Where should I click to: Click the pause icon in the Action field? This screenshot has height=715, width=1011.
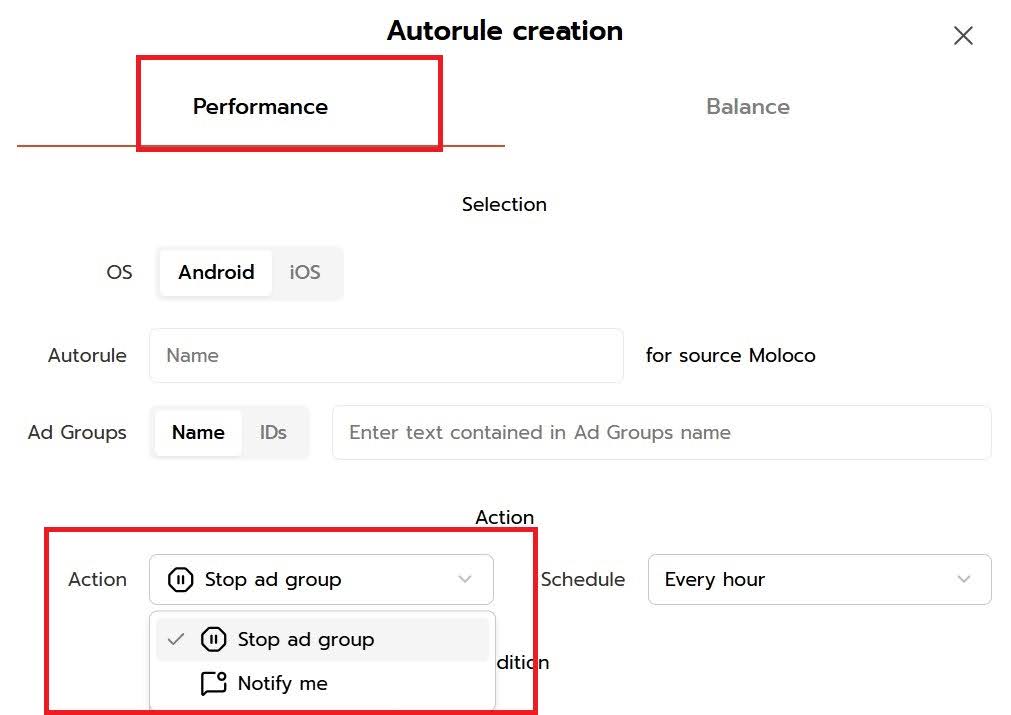point(181,580)
